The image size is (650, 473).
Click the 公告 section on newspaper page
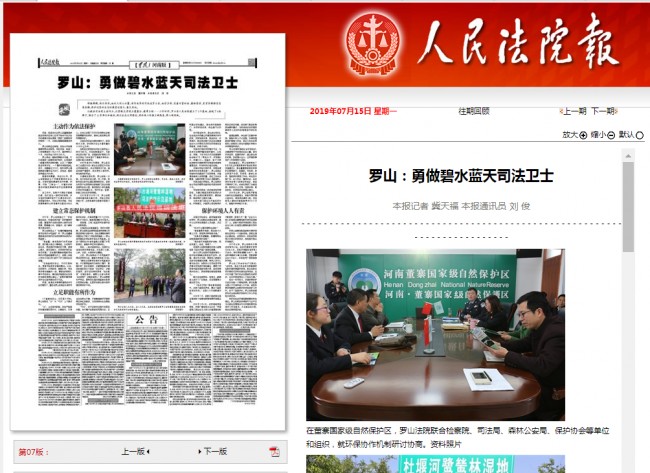146,320
